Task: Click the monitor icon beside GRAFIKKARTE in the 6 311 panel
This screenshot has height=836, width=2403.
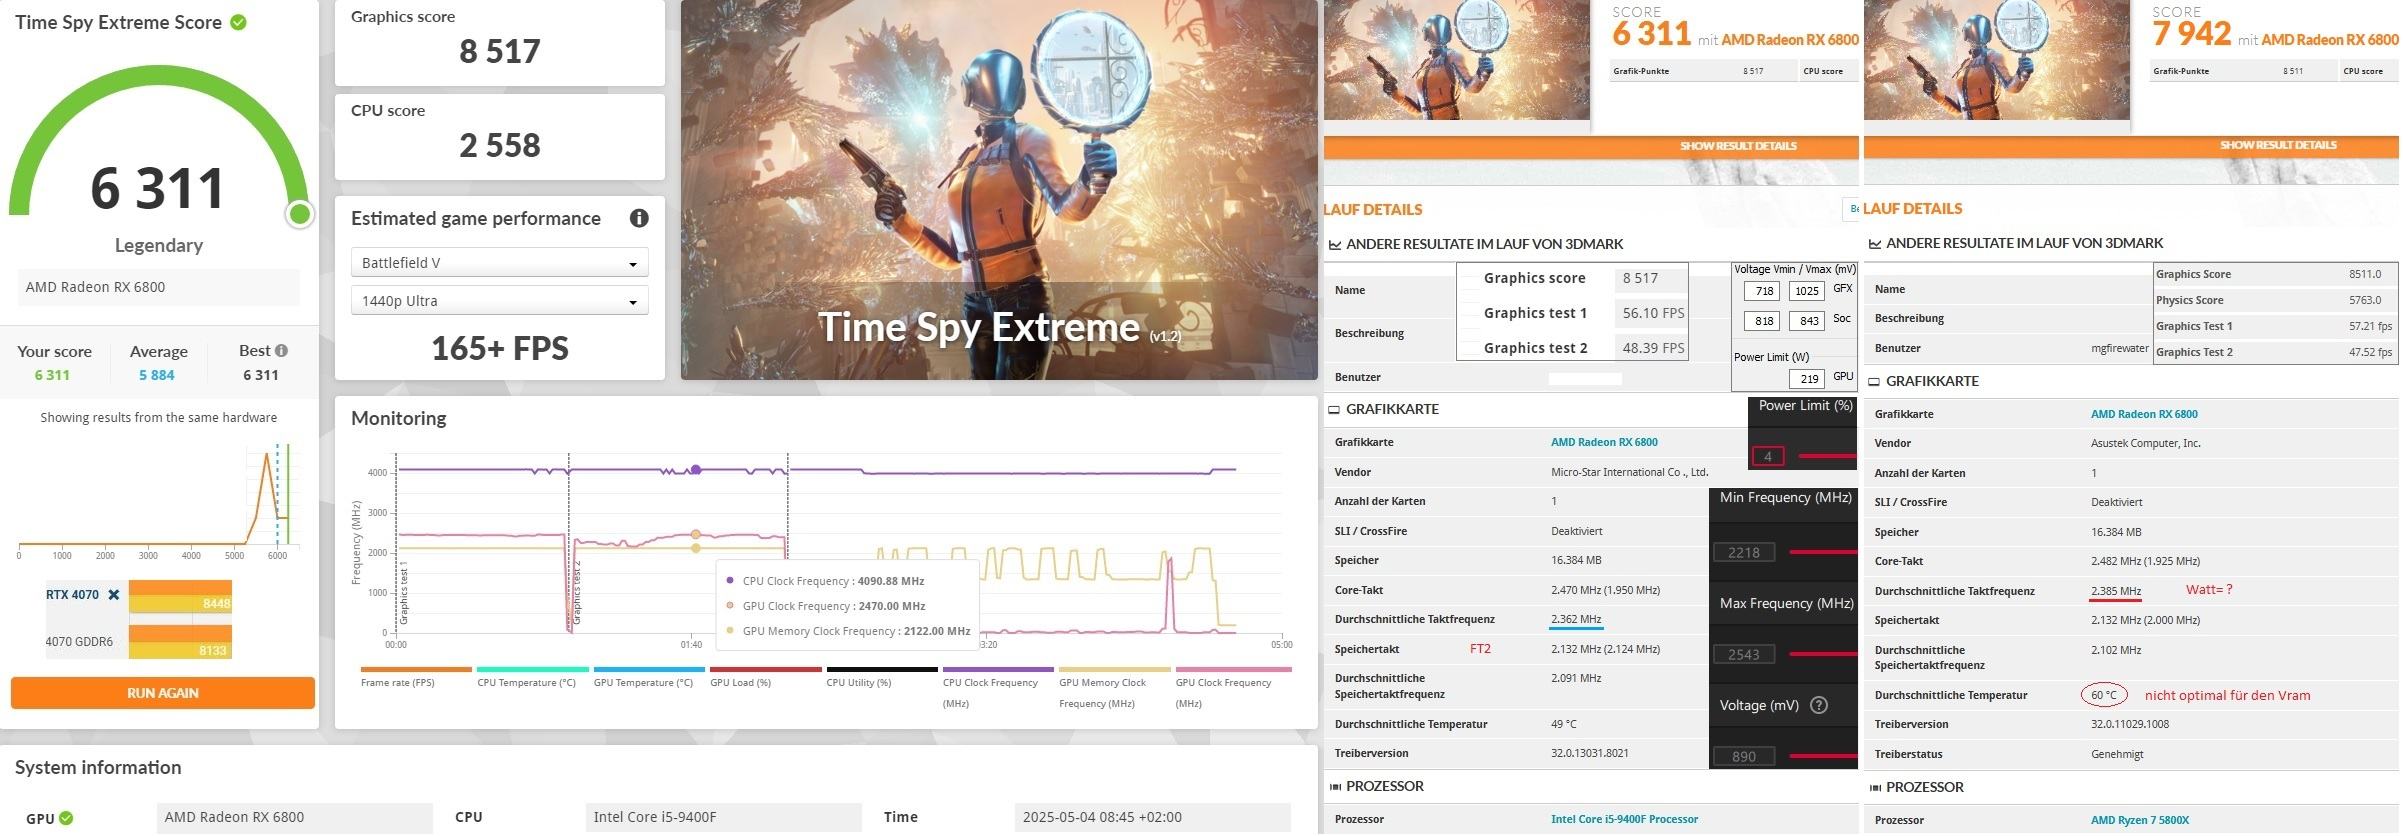Action: pyautogui.click(x=1334, y=409)
